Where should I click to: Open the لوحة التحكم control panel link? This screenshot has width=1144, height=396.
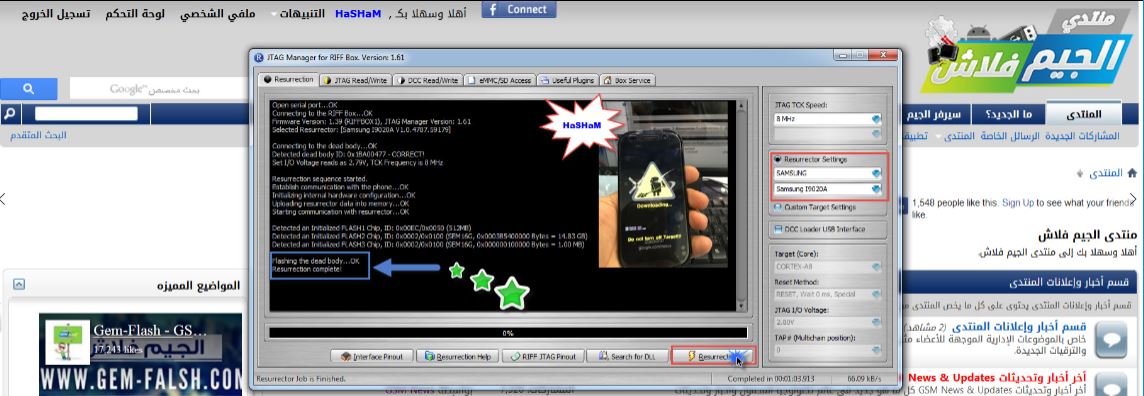pyautogui.click(x=135, y=14)
